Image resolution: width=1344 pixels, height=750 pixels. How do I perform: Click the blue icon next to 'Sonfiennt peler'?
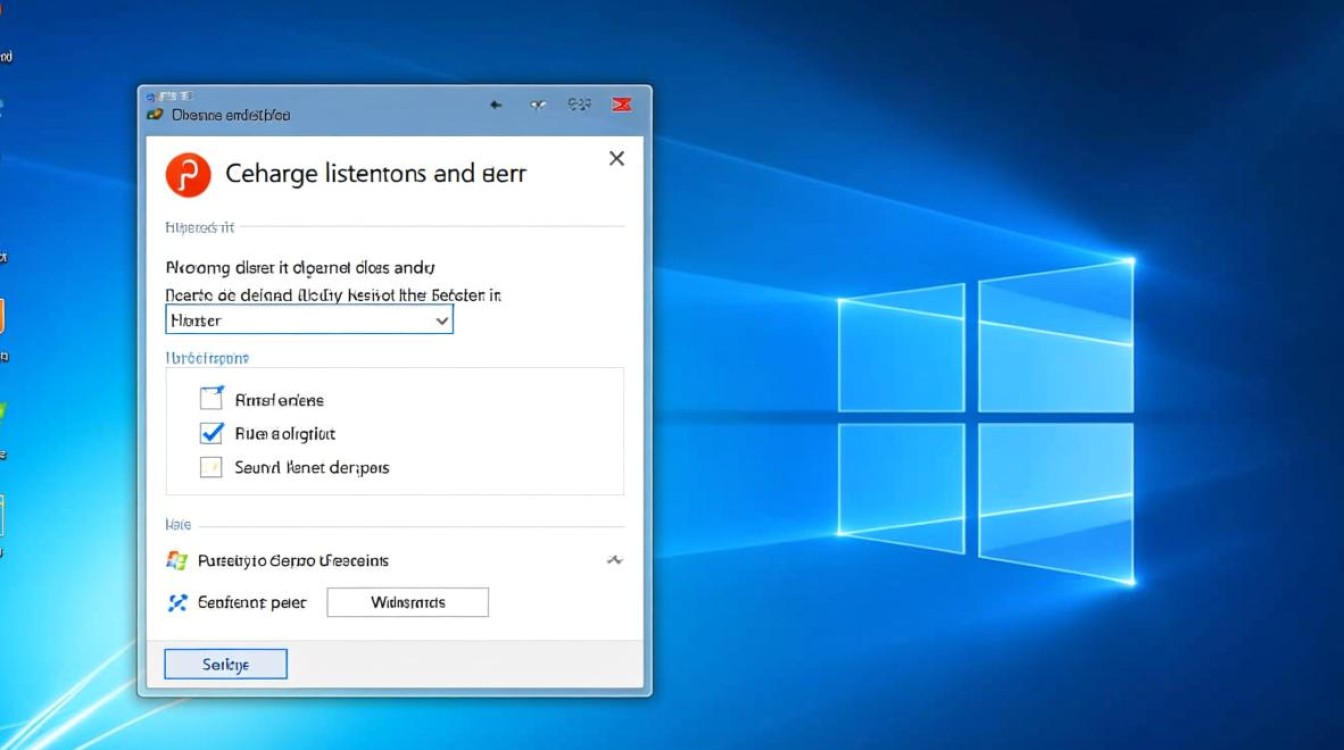point(177,602)
